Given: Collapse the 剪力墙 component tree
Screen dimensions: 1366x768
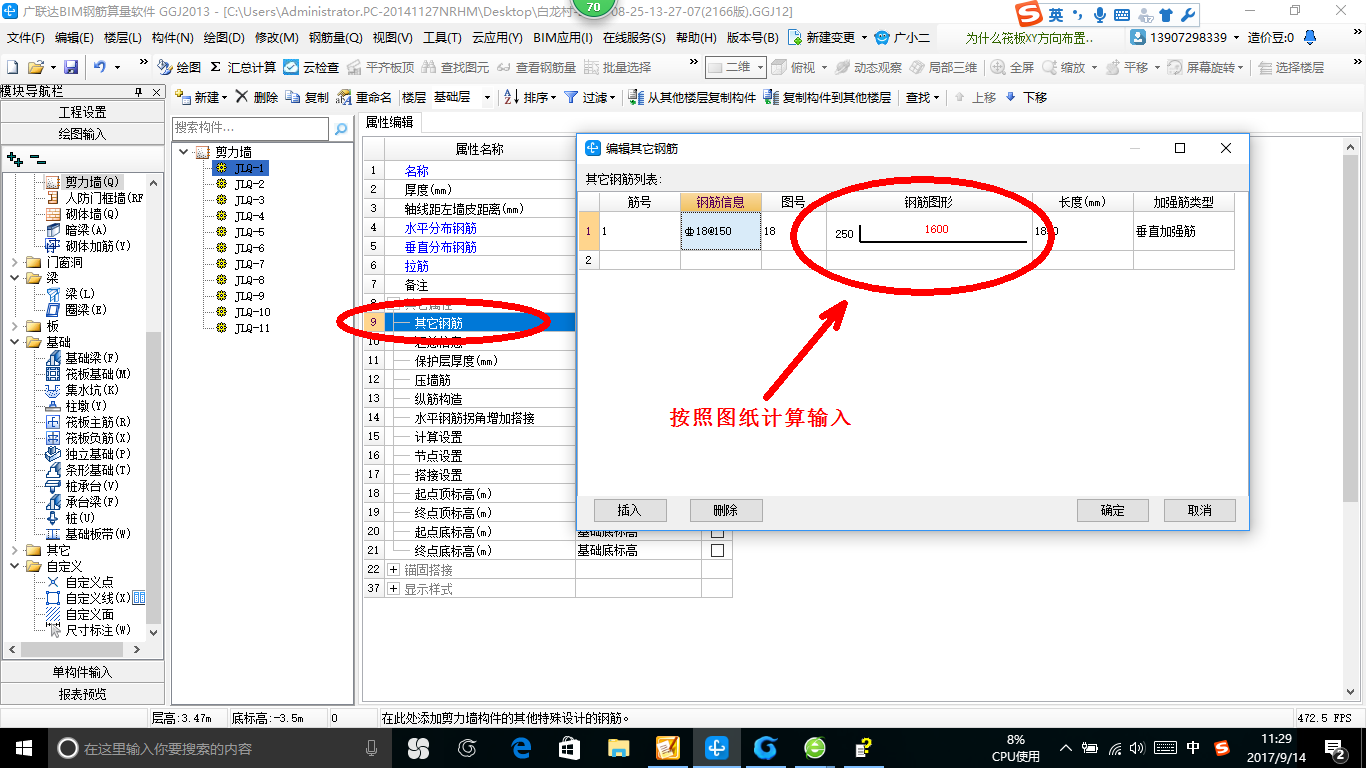Looking at the screenshot, I should coord(184,152).
